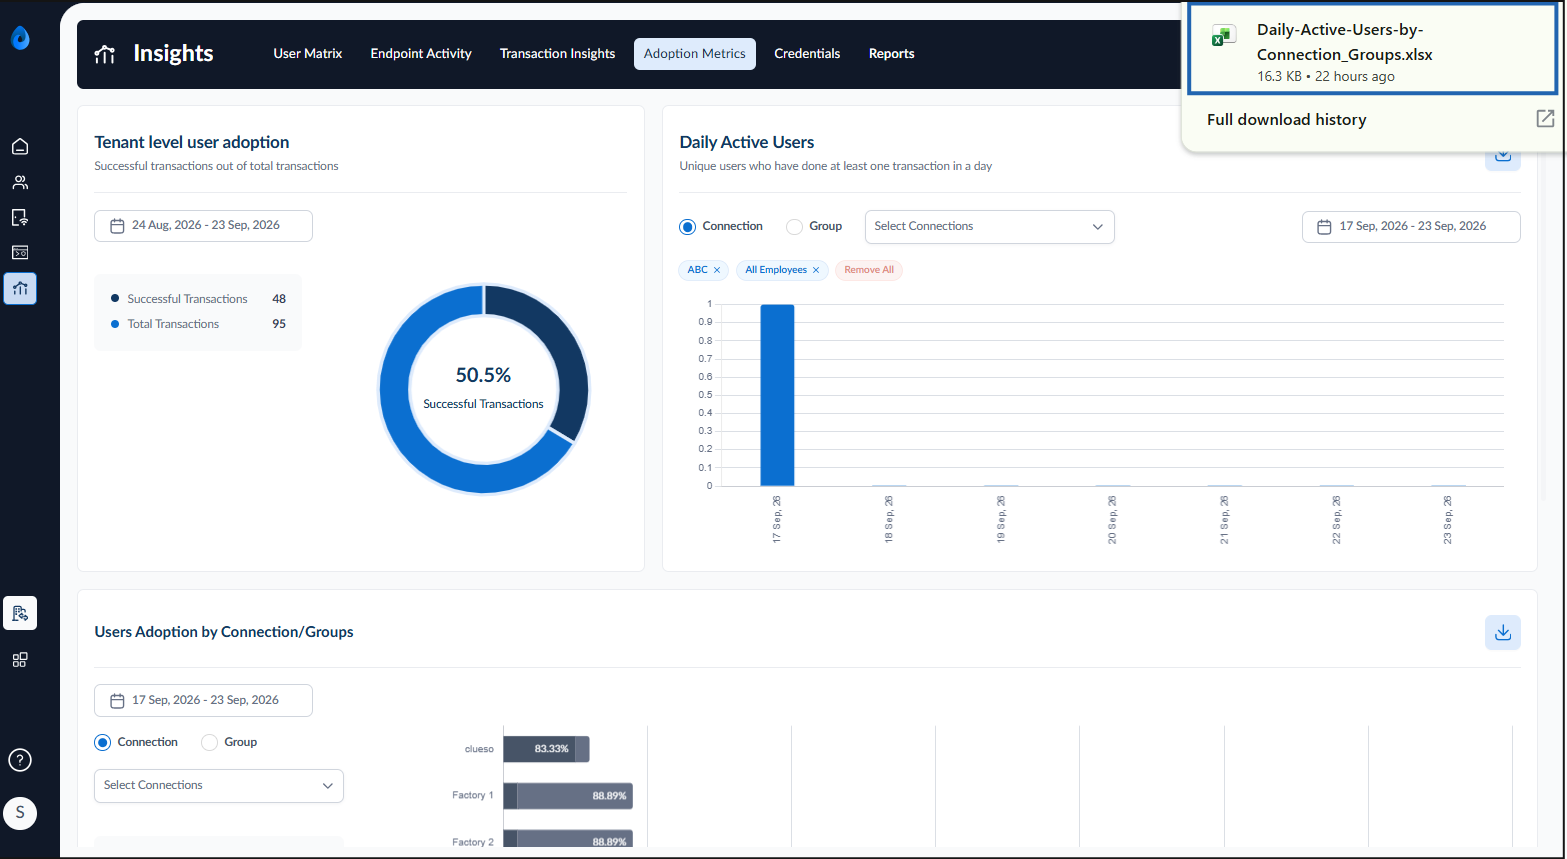Switch to Transaction Insights tab
The height and width of the screenshot is (859, 1567).
click(x=557, y=54)
